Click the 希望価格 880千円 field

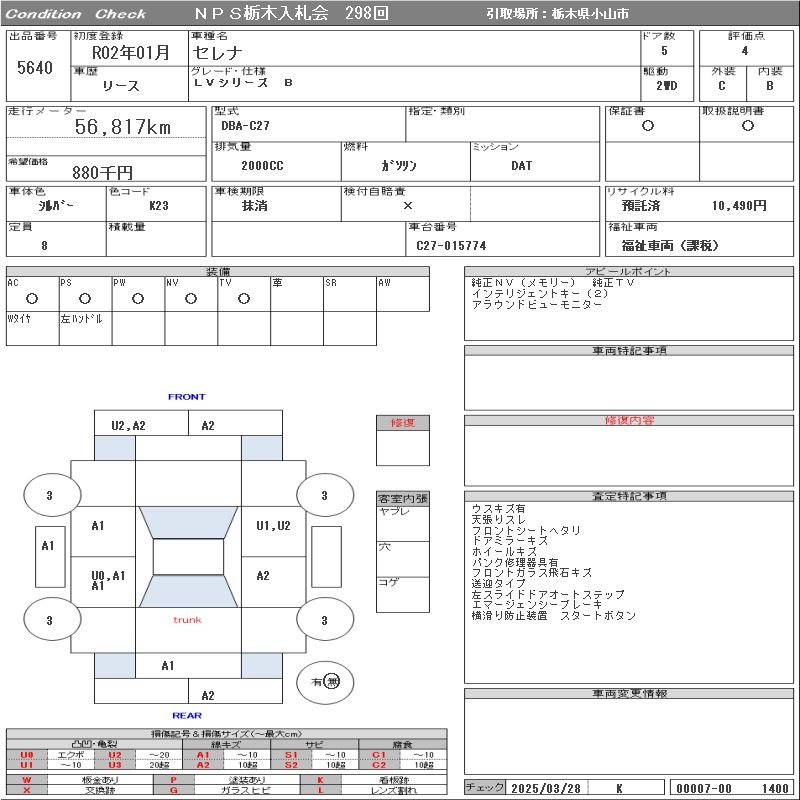coord(106,169)
